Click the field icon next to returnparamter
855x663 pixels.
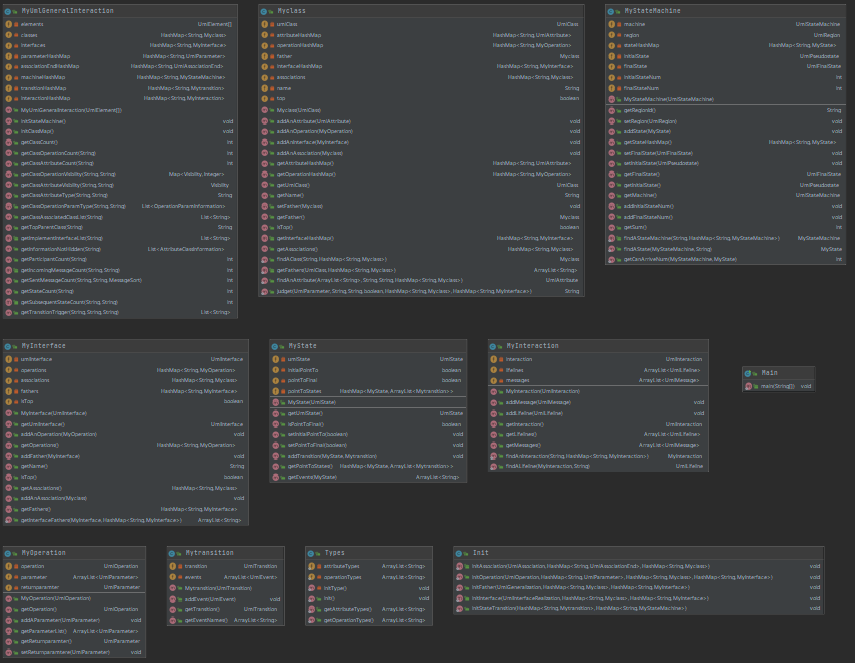pyautogui.click(x=9, y=587)
